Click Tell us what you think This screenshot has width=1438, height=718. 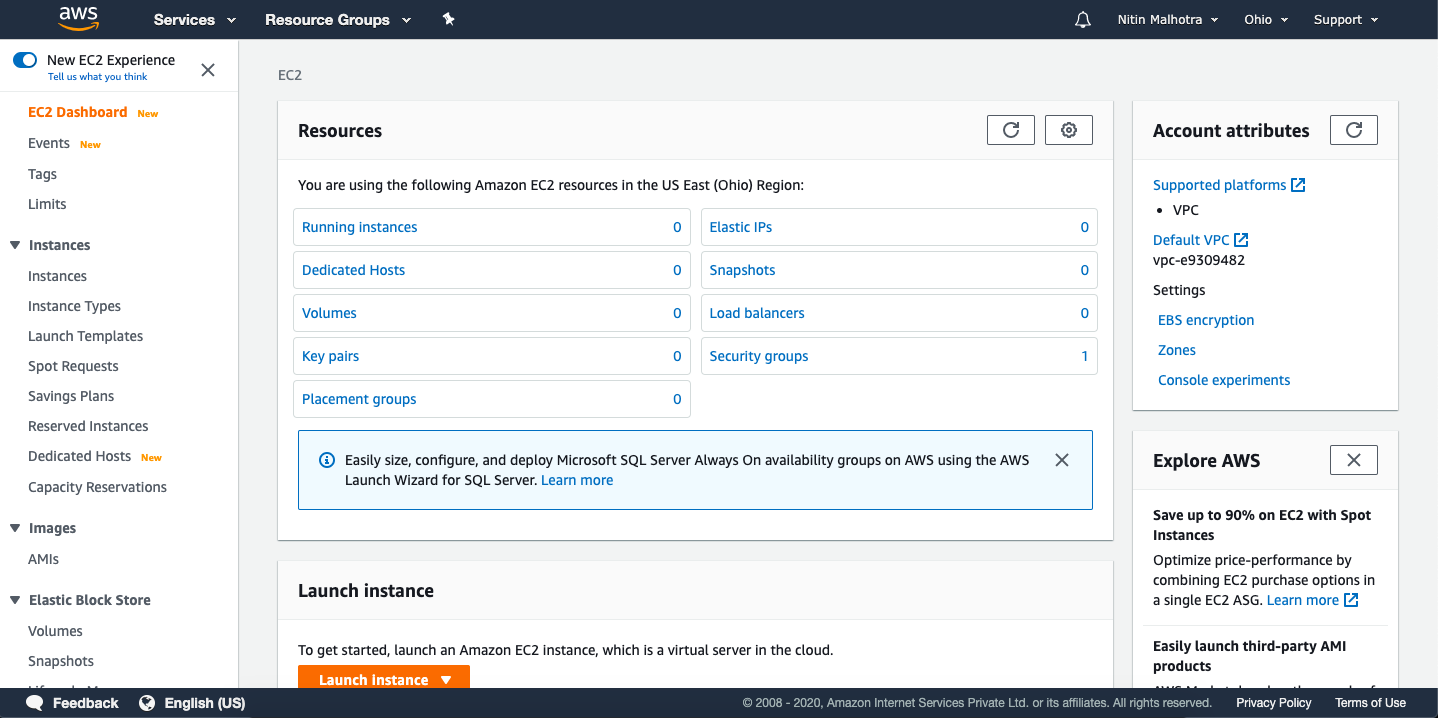97,77
